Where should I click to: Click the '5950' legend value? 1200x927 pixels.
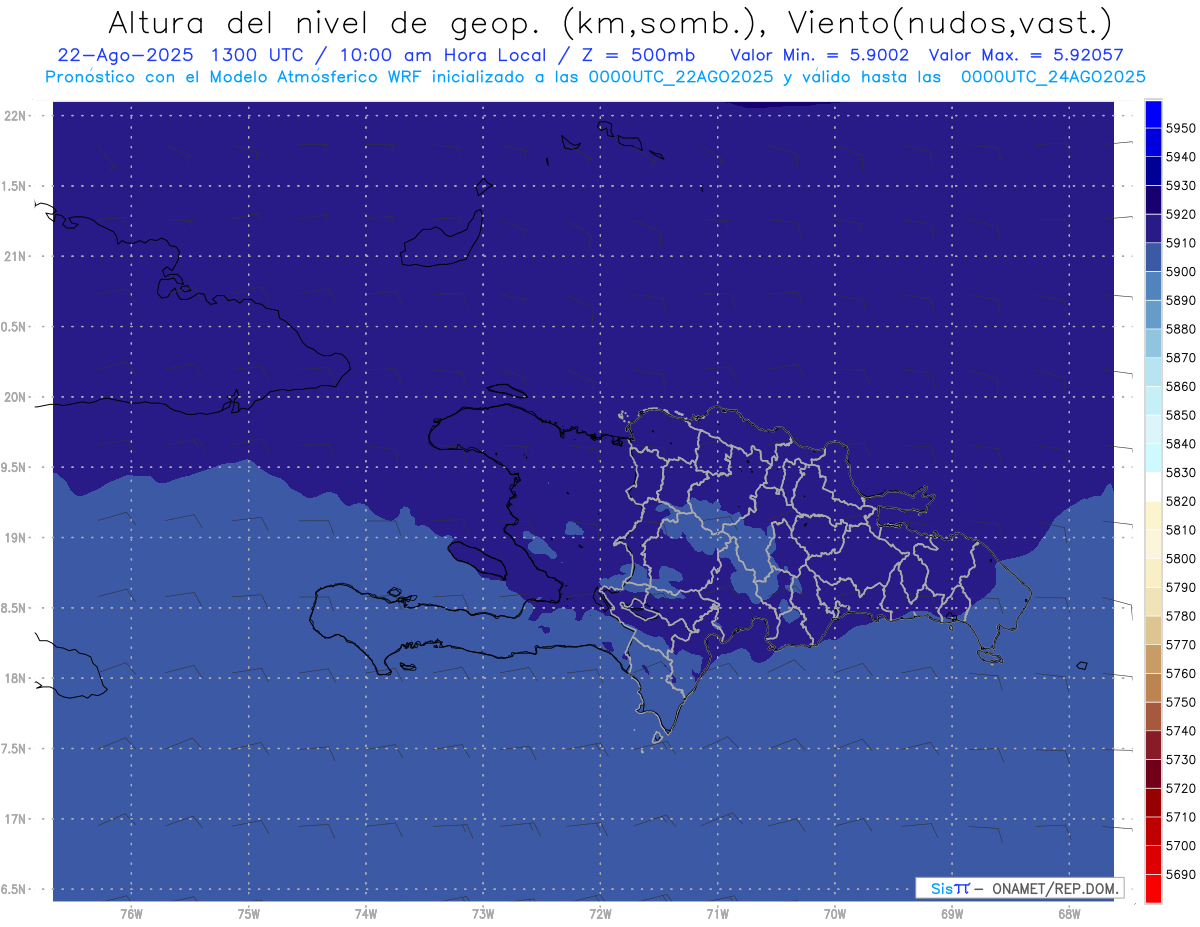(x=1180, y=129)
